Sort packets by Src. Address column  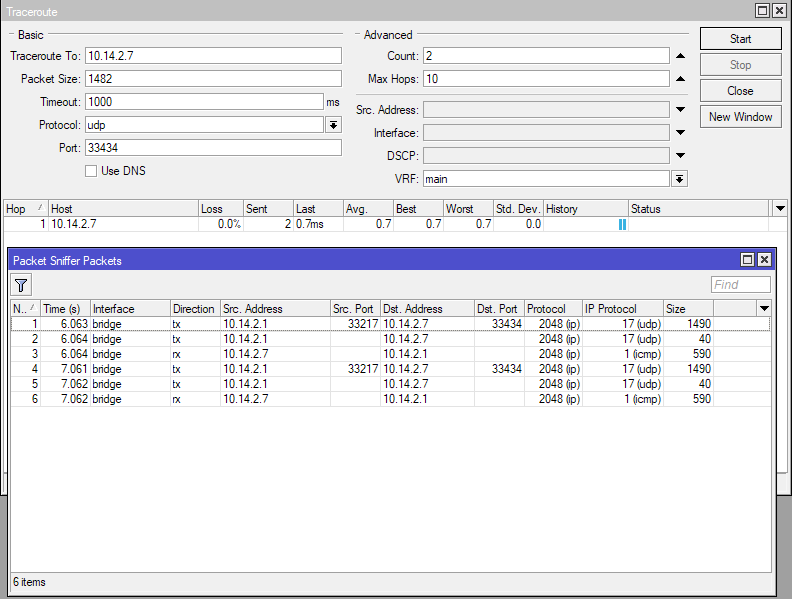(275, 309)
